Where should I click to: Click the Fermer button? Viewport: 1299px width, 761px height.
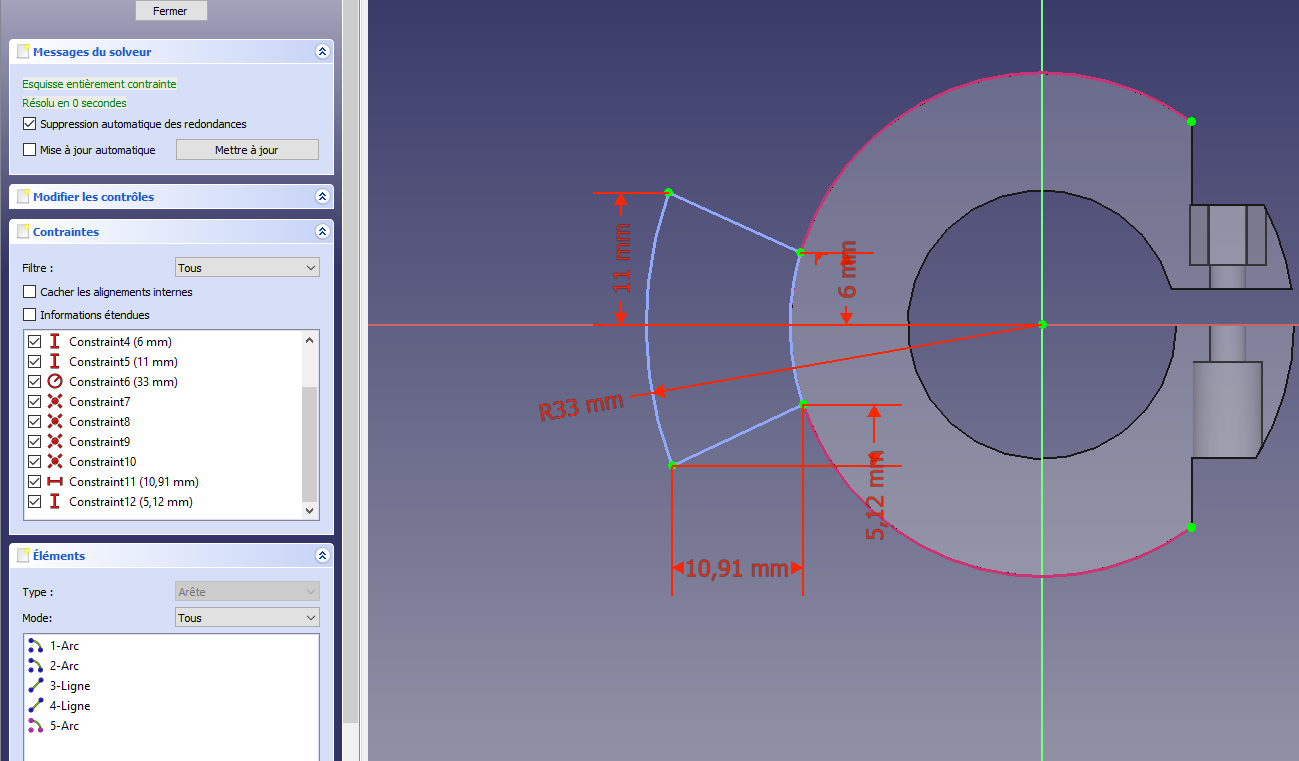[171, 11]
